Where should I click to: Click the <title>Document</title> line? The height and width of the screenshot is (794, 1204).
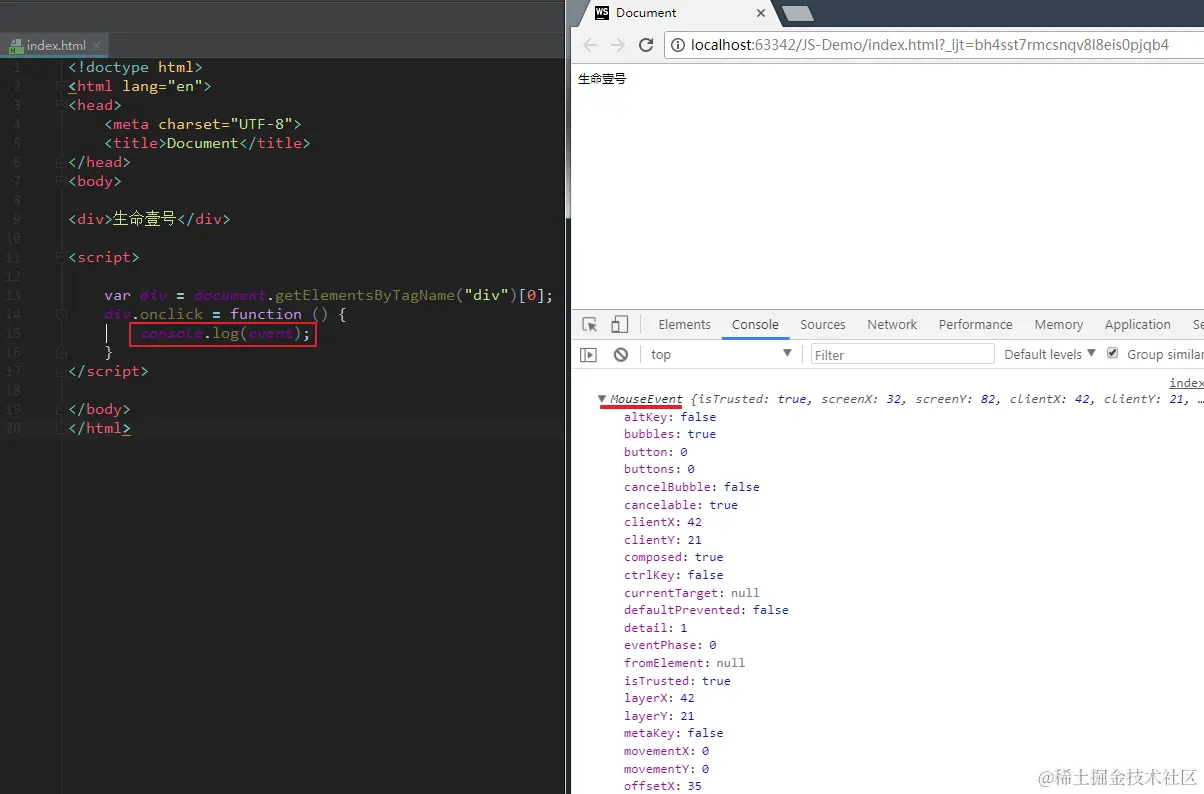pos(207,143)
